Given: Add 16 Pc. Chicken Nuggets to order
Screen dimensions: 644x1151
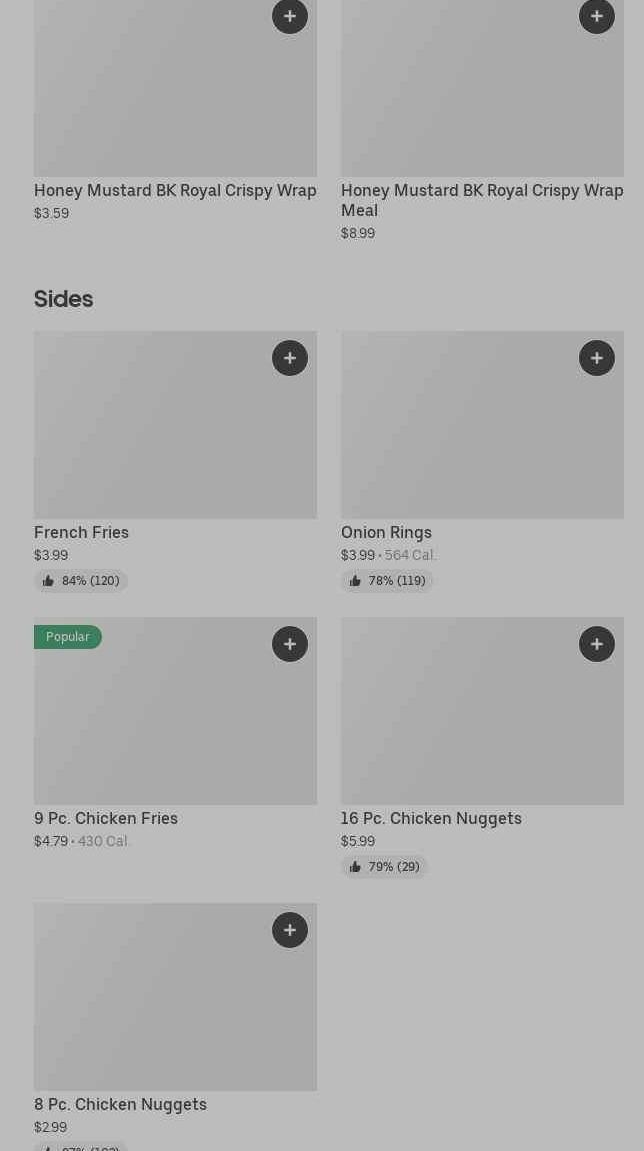Looking at the screenshot, I should pyautogui.click(x=597, y=644).
